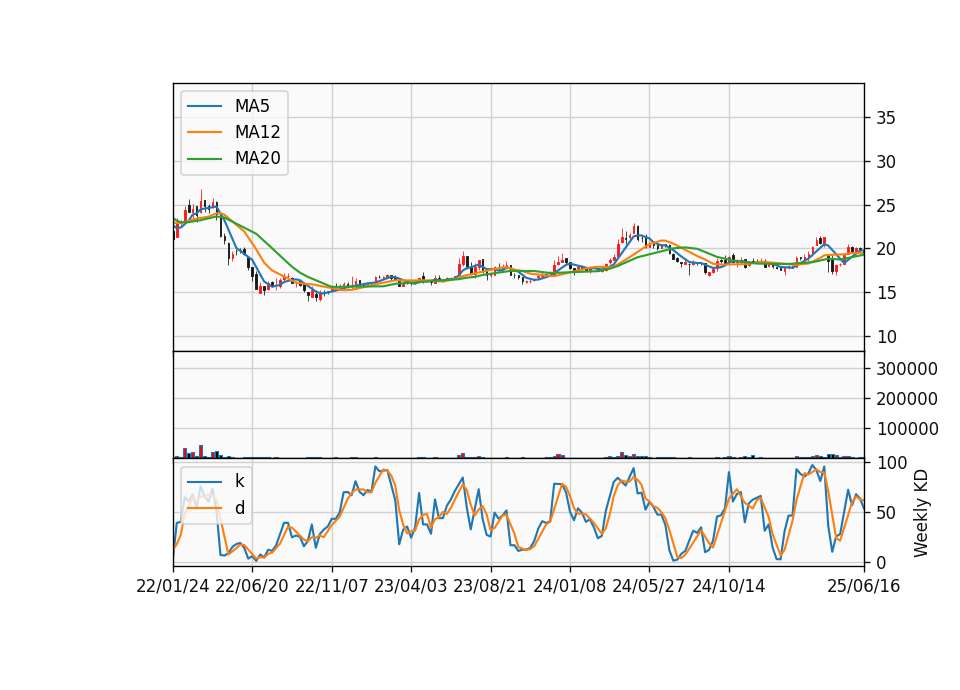
Task: Click the 23/04/03 date tick label
Action: click(410, 587)
